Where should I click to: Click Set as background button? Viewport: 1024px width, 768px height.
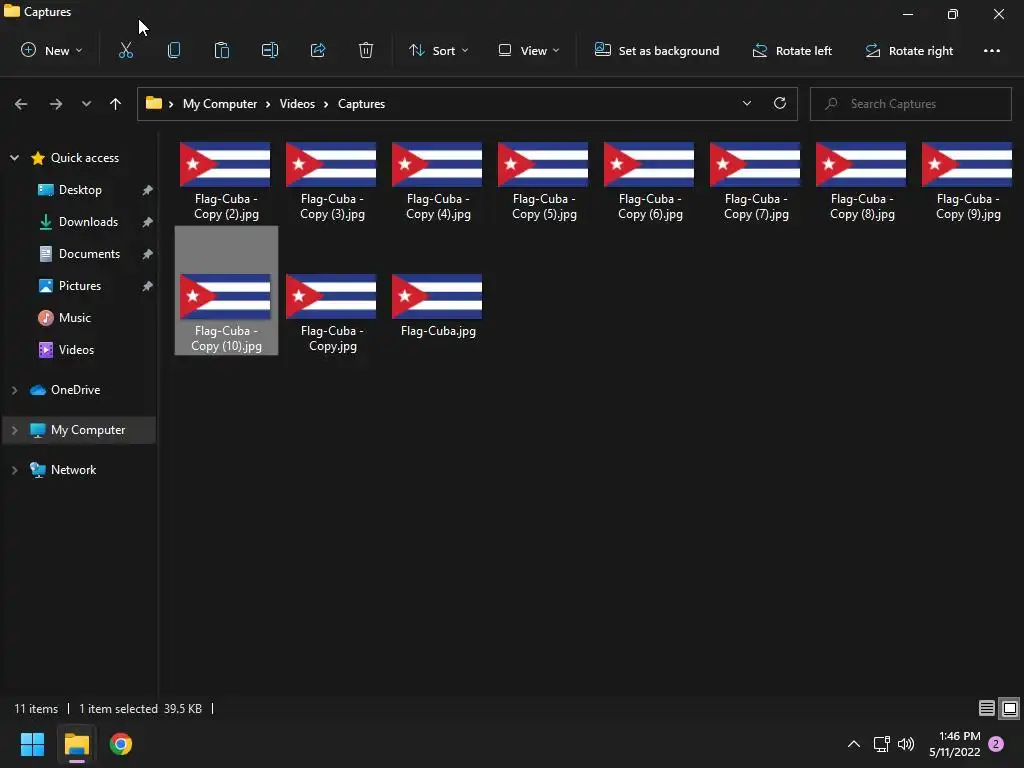point(656,50)
